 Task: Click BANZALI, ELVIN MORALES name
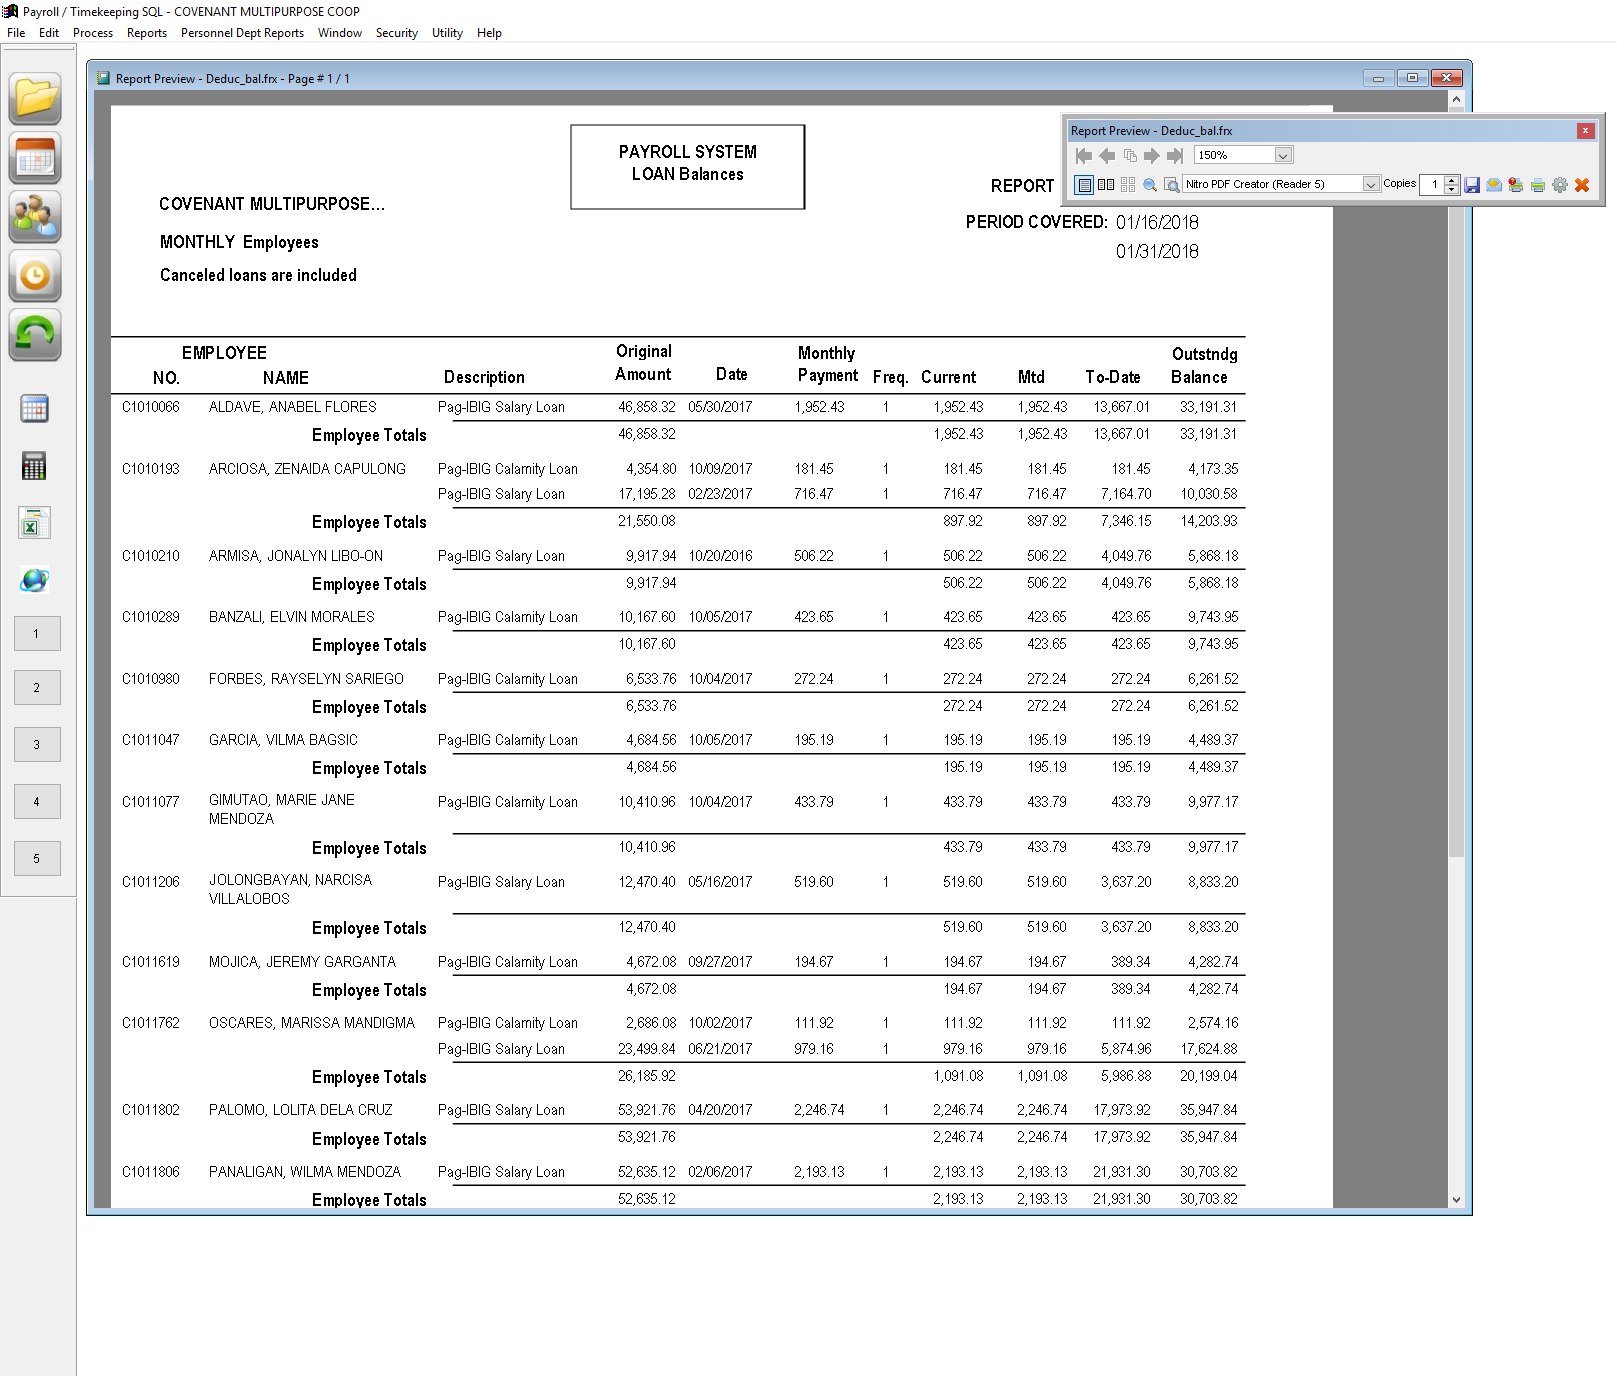[x=292, y=617]
